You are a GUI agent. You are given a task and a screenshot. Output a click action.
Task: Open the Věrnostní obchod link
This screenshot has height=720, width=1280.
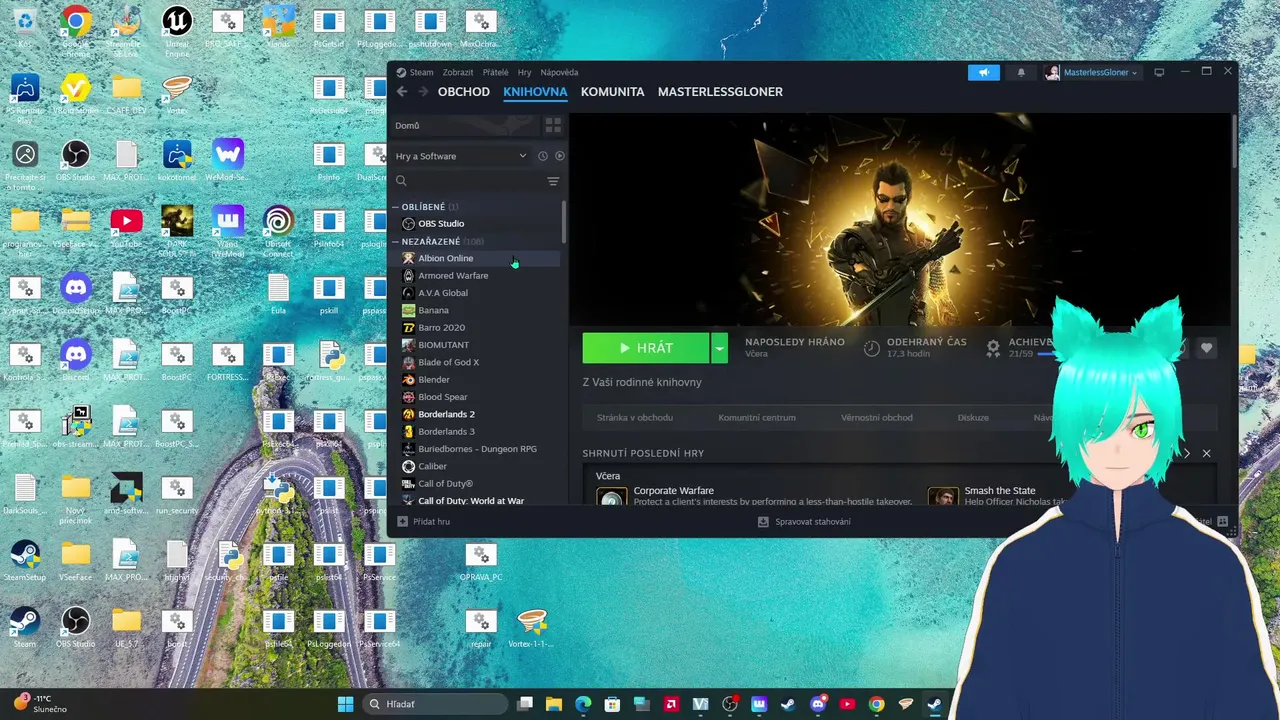point(877,417)
